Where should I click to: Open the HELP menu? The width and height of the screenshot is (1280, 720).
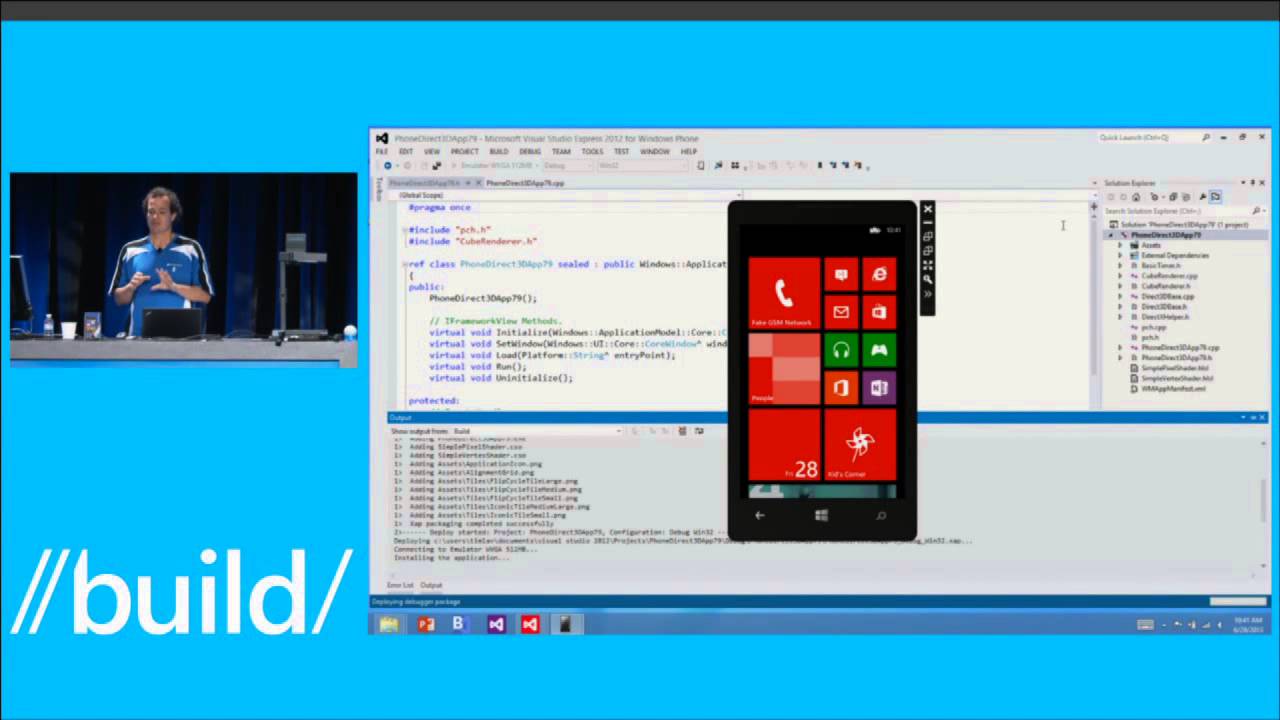tap(689, 152)
